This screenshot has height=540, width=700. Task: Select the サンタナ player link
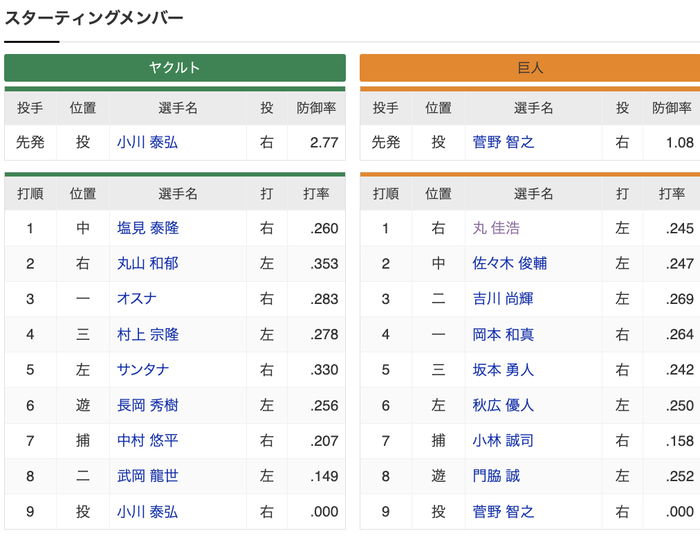coord(143,370)
